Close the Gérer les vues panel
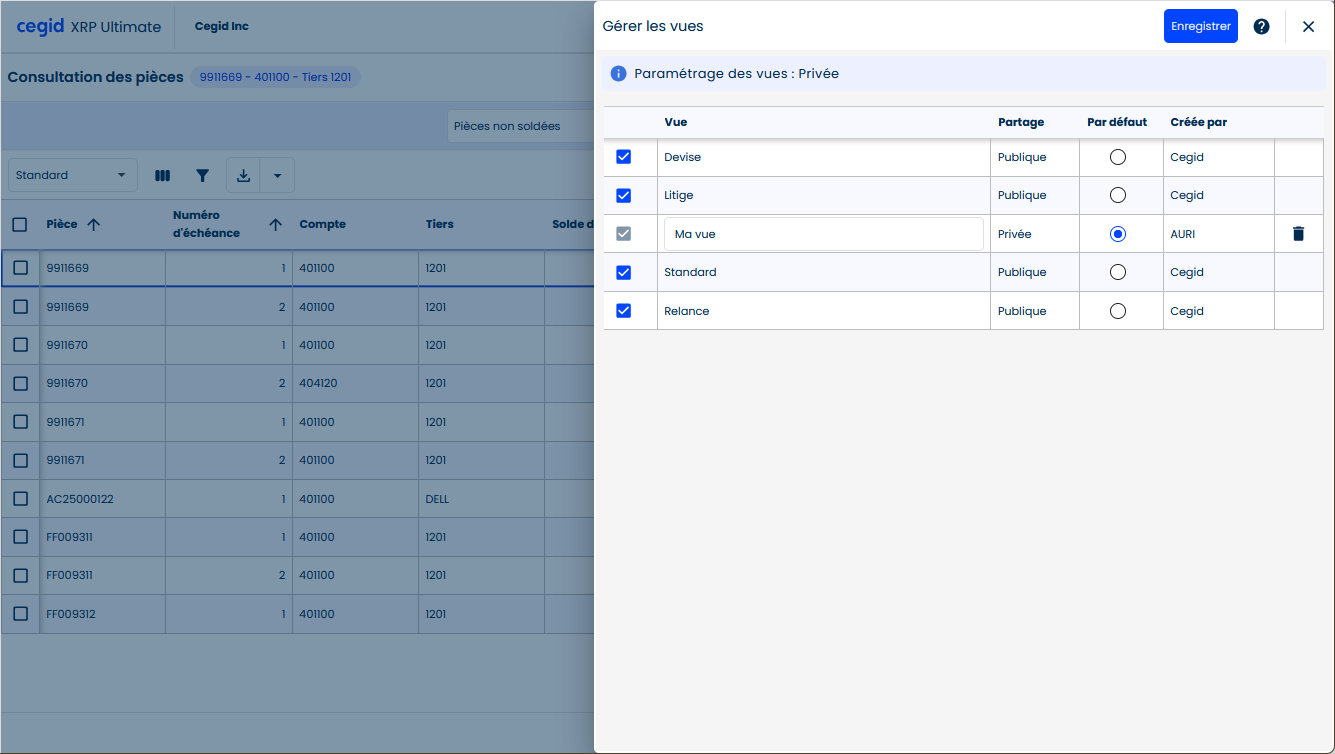 tap(1308, 27)
